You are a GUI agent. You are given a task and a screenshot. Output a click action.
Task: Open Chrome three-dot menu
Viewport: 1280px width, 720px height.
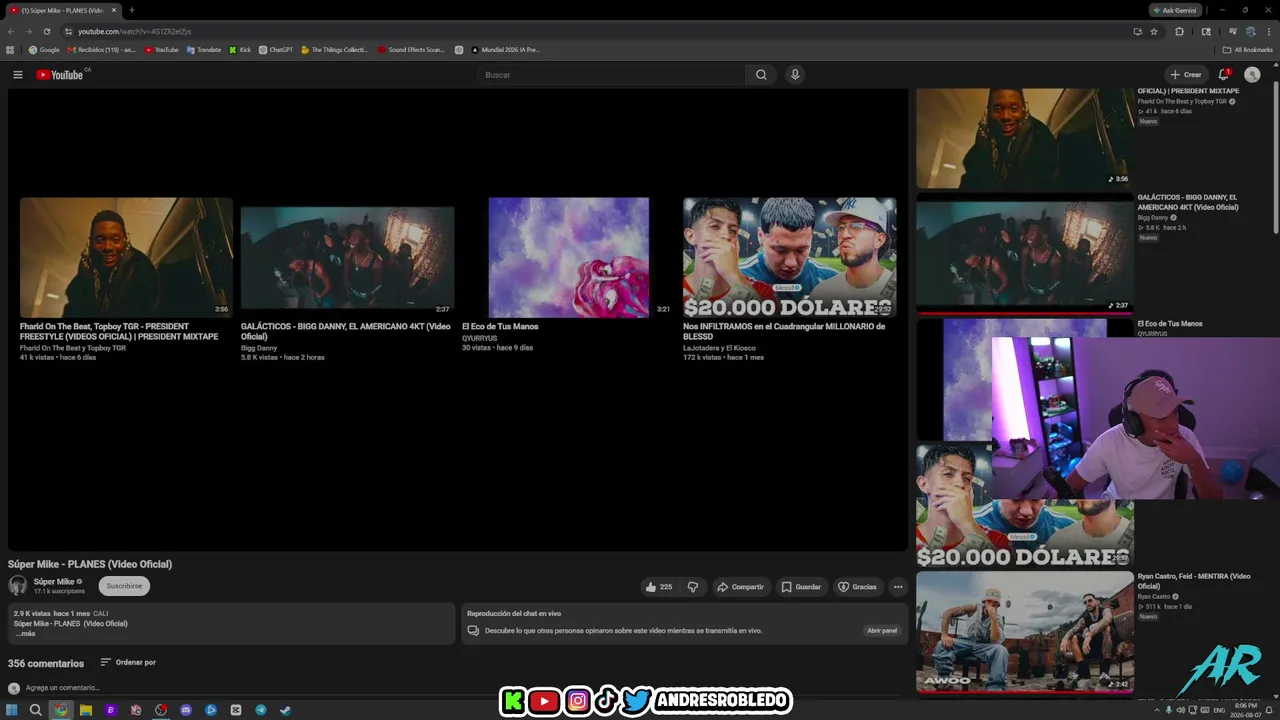[x=1269, y=31]
